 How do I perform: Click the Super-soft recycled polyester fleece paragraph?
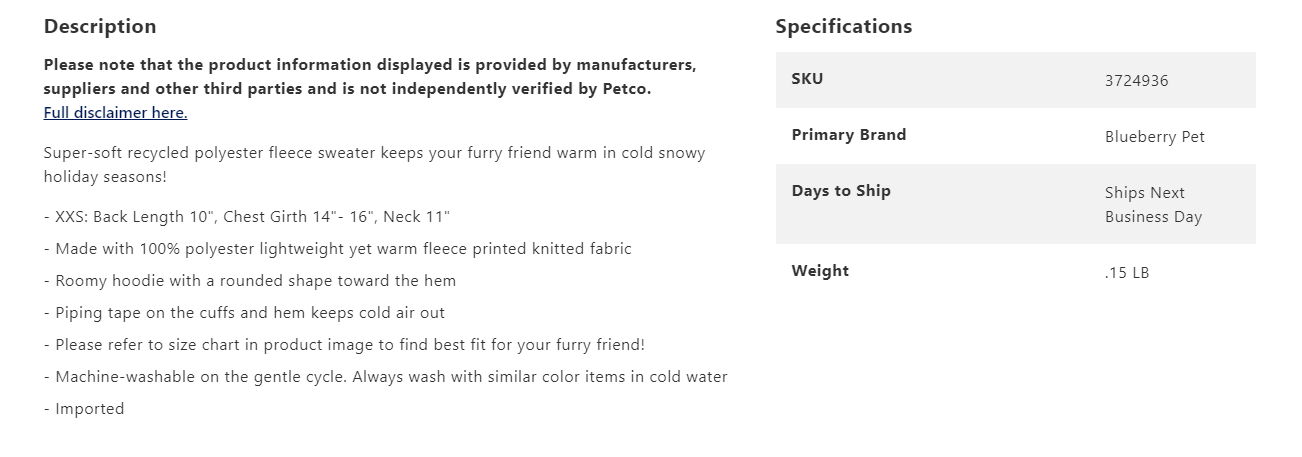point(374,165)
